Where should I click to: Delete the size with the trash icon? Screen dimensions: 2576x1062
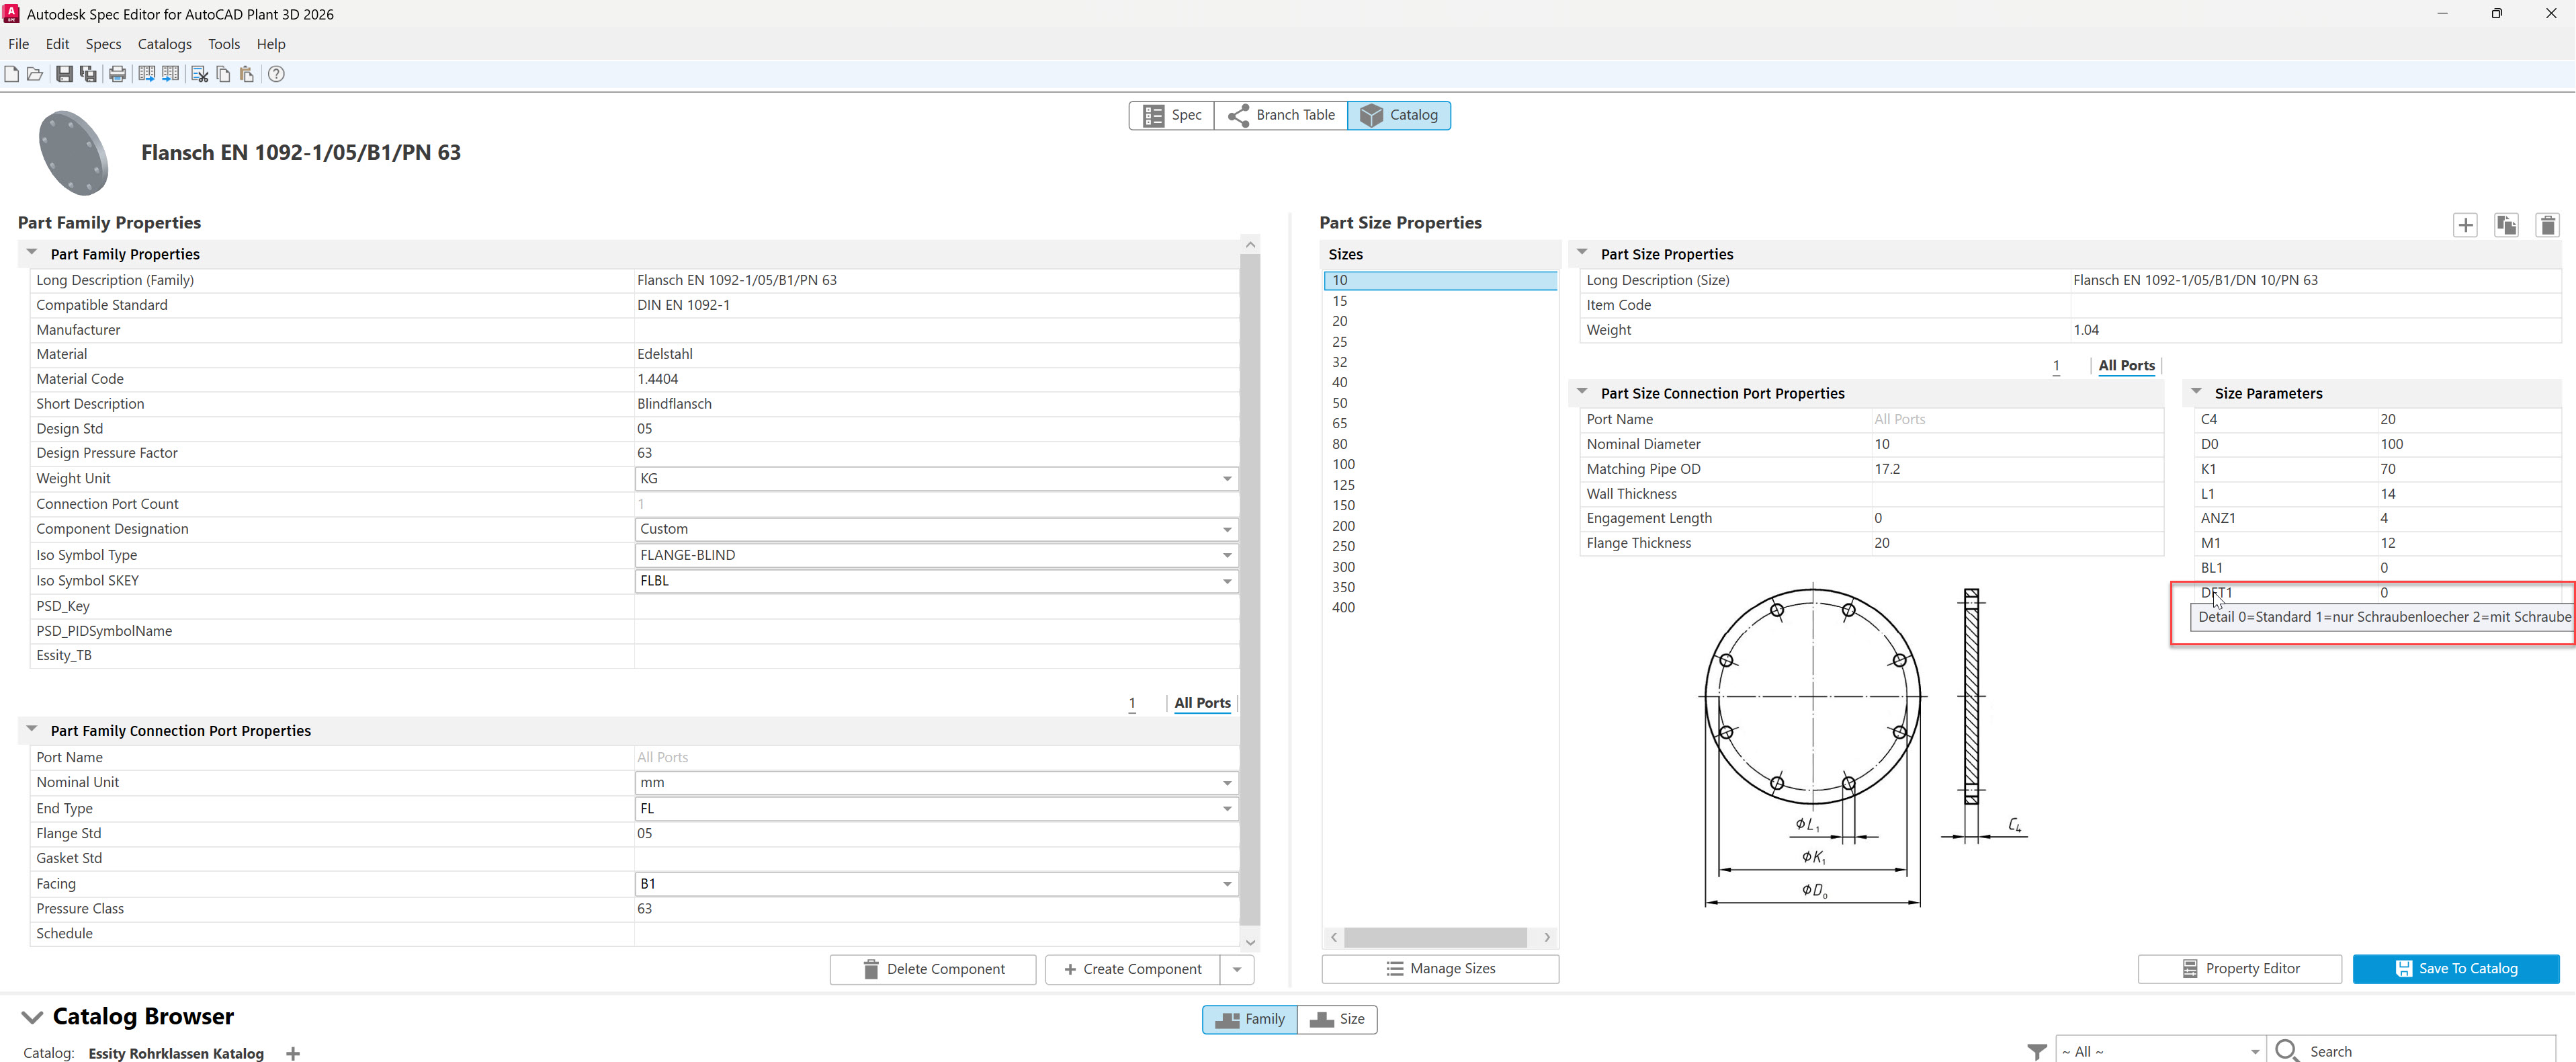click(x=2548, y=225)
